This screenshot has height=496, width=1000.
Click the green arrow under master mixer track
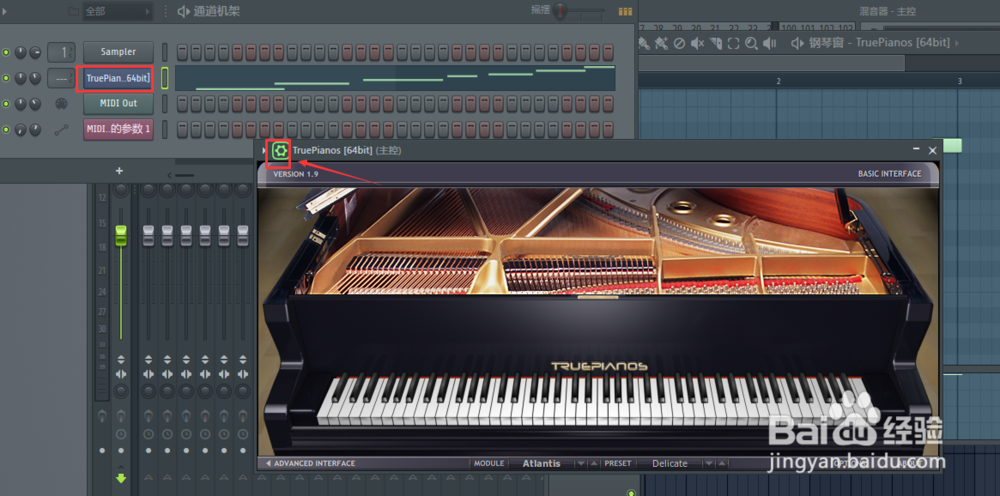121,478
